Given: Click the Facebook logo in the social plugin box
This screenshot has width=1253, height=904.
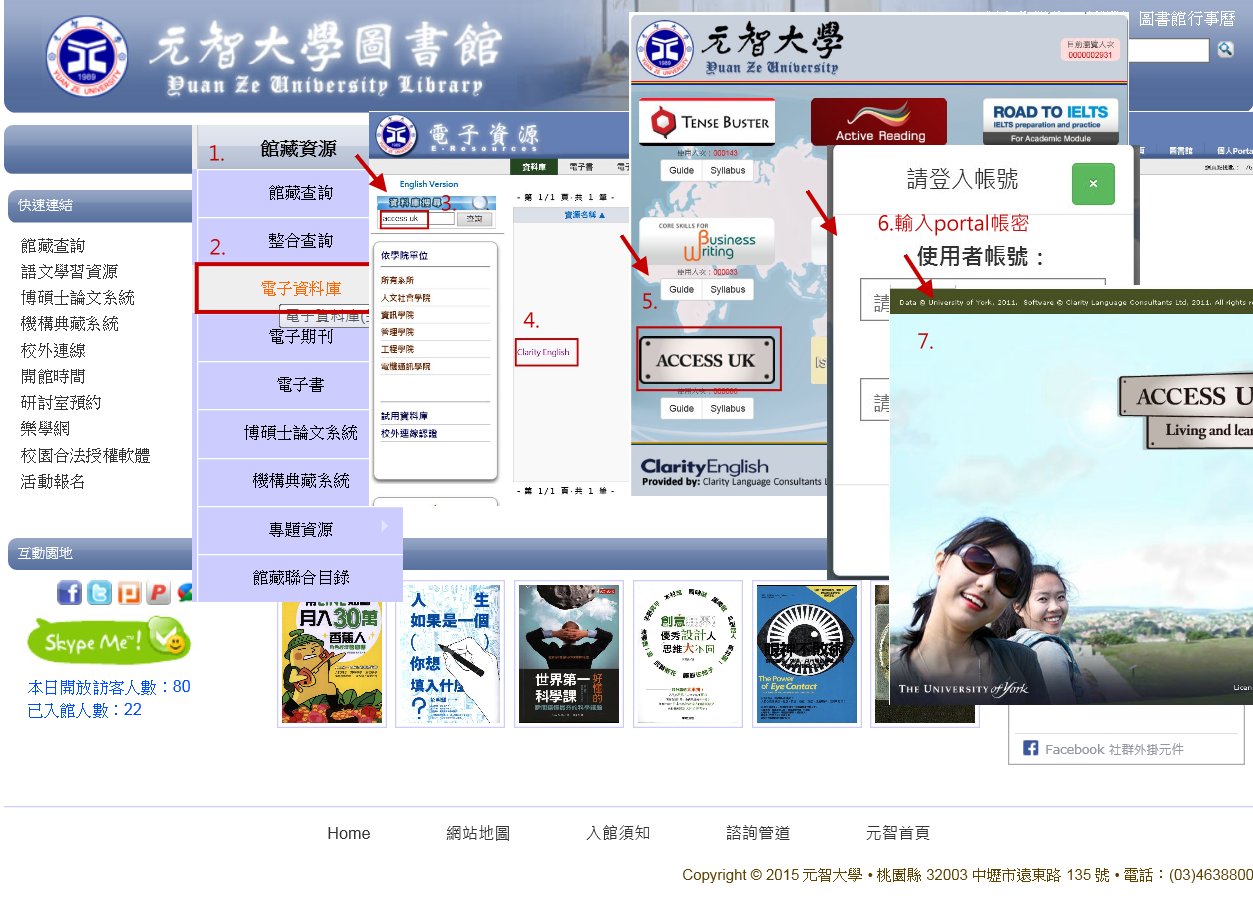Looking at the screenshot, I should pos(1031,749).
